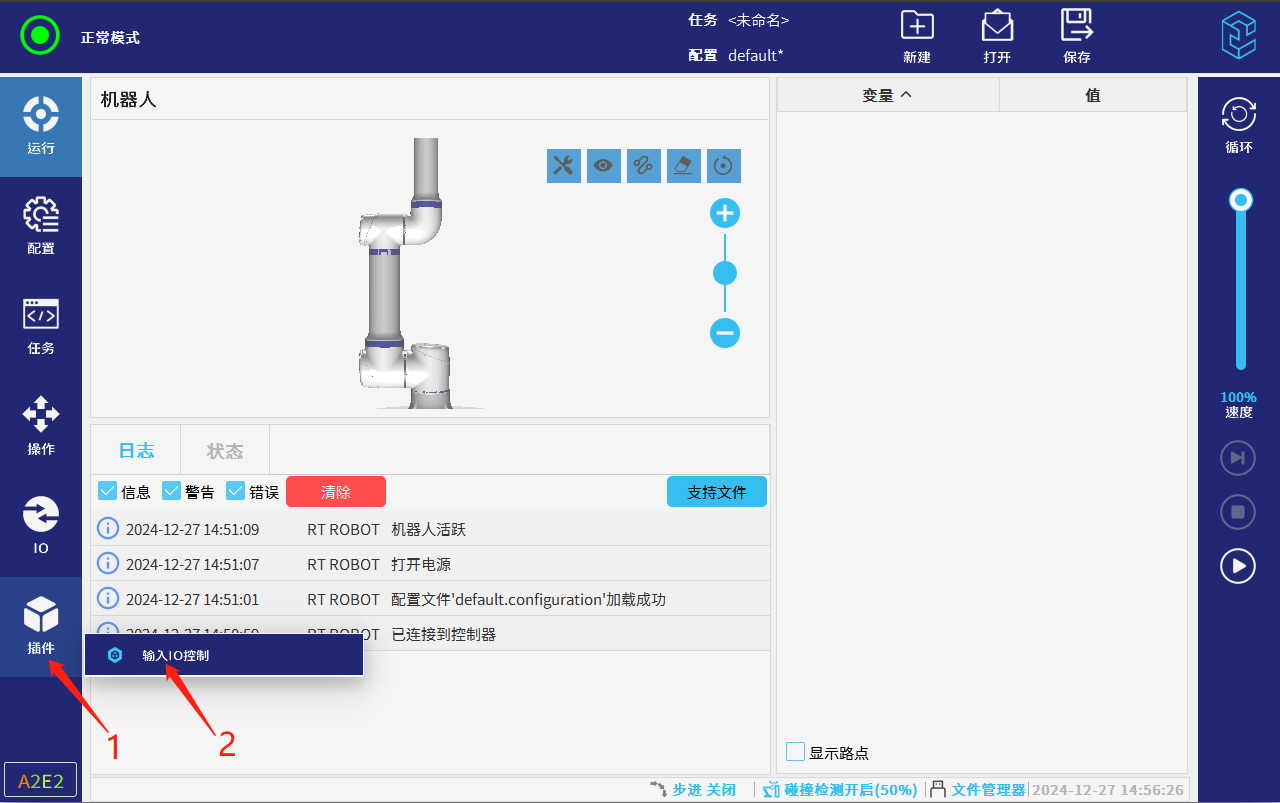Viewport: 1280px width, 803px height.
Task: Toggle the eye visibility icon in robot view
Action: [x=604, y=166]
